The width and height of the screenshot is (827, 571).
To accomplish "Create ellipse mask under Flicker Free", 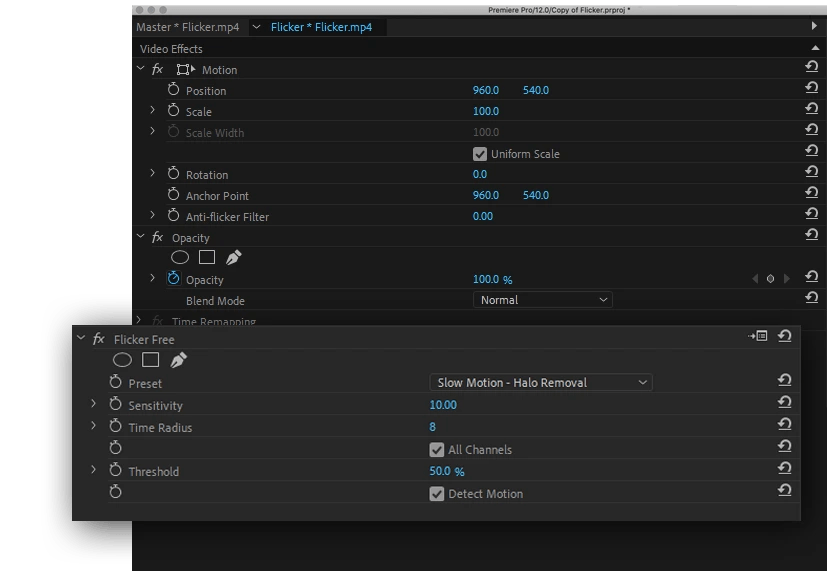I will tap(122, 360).
